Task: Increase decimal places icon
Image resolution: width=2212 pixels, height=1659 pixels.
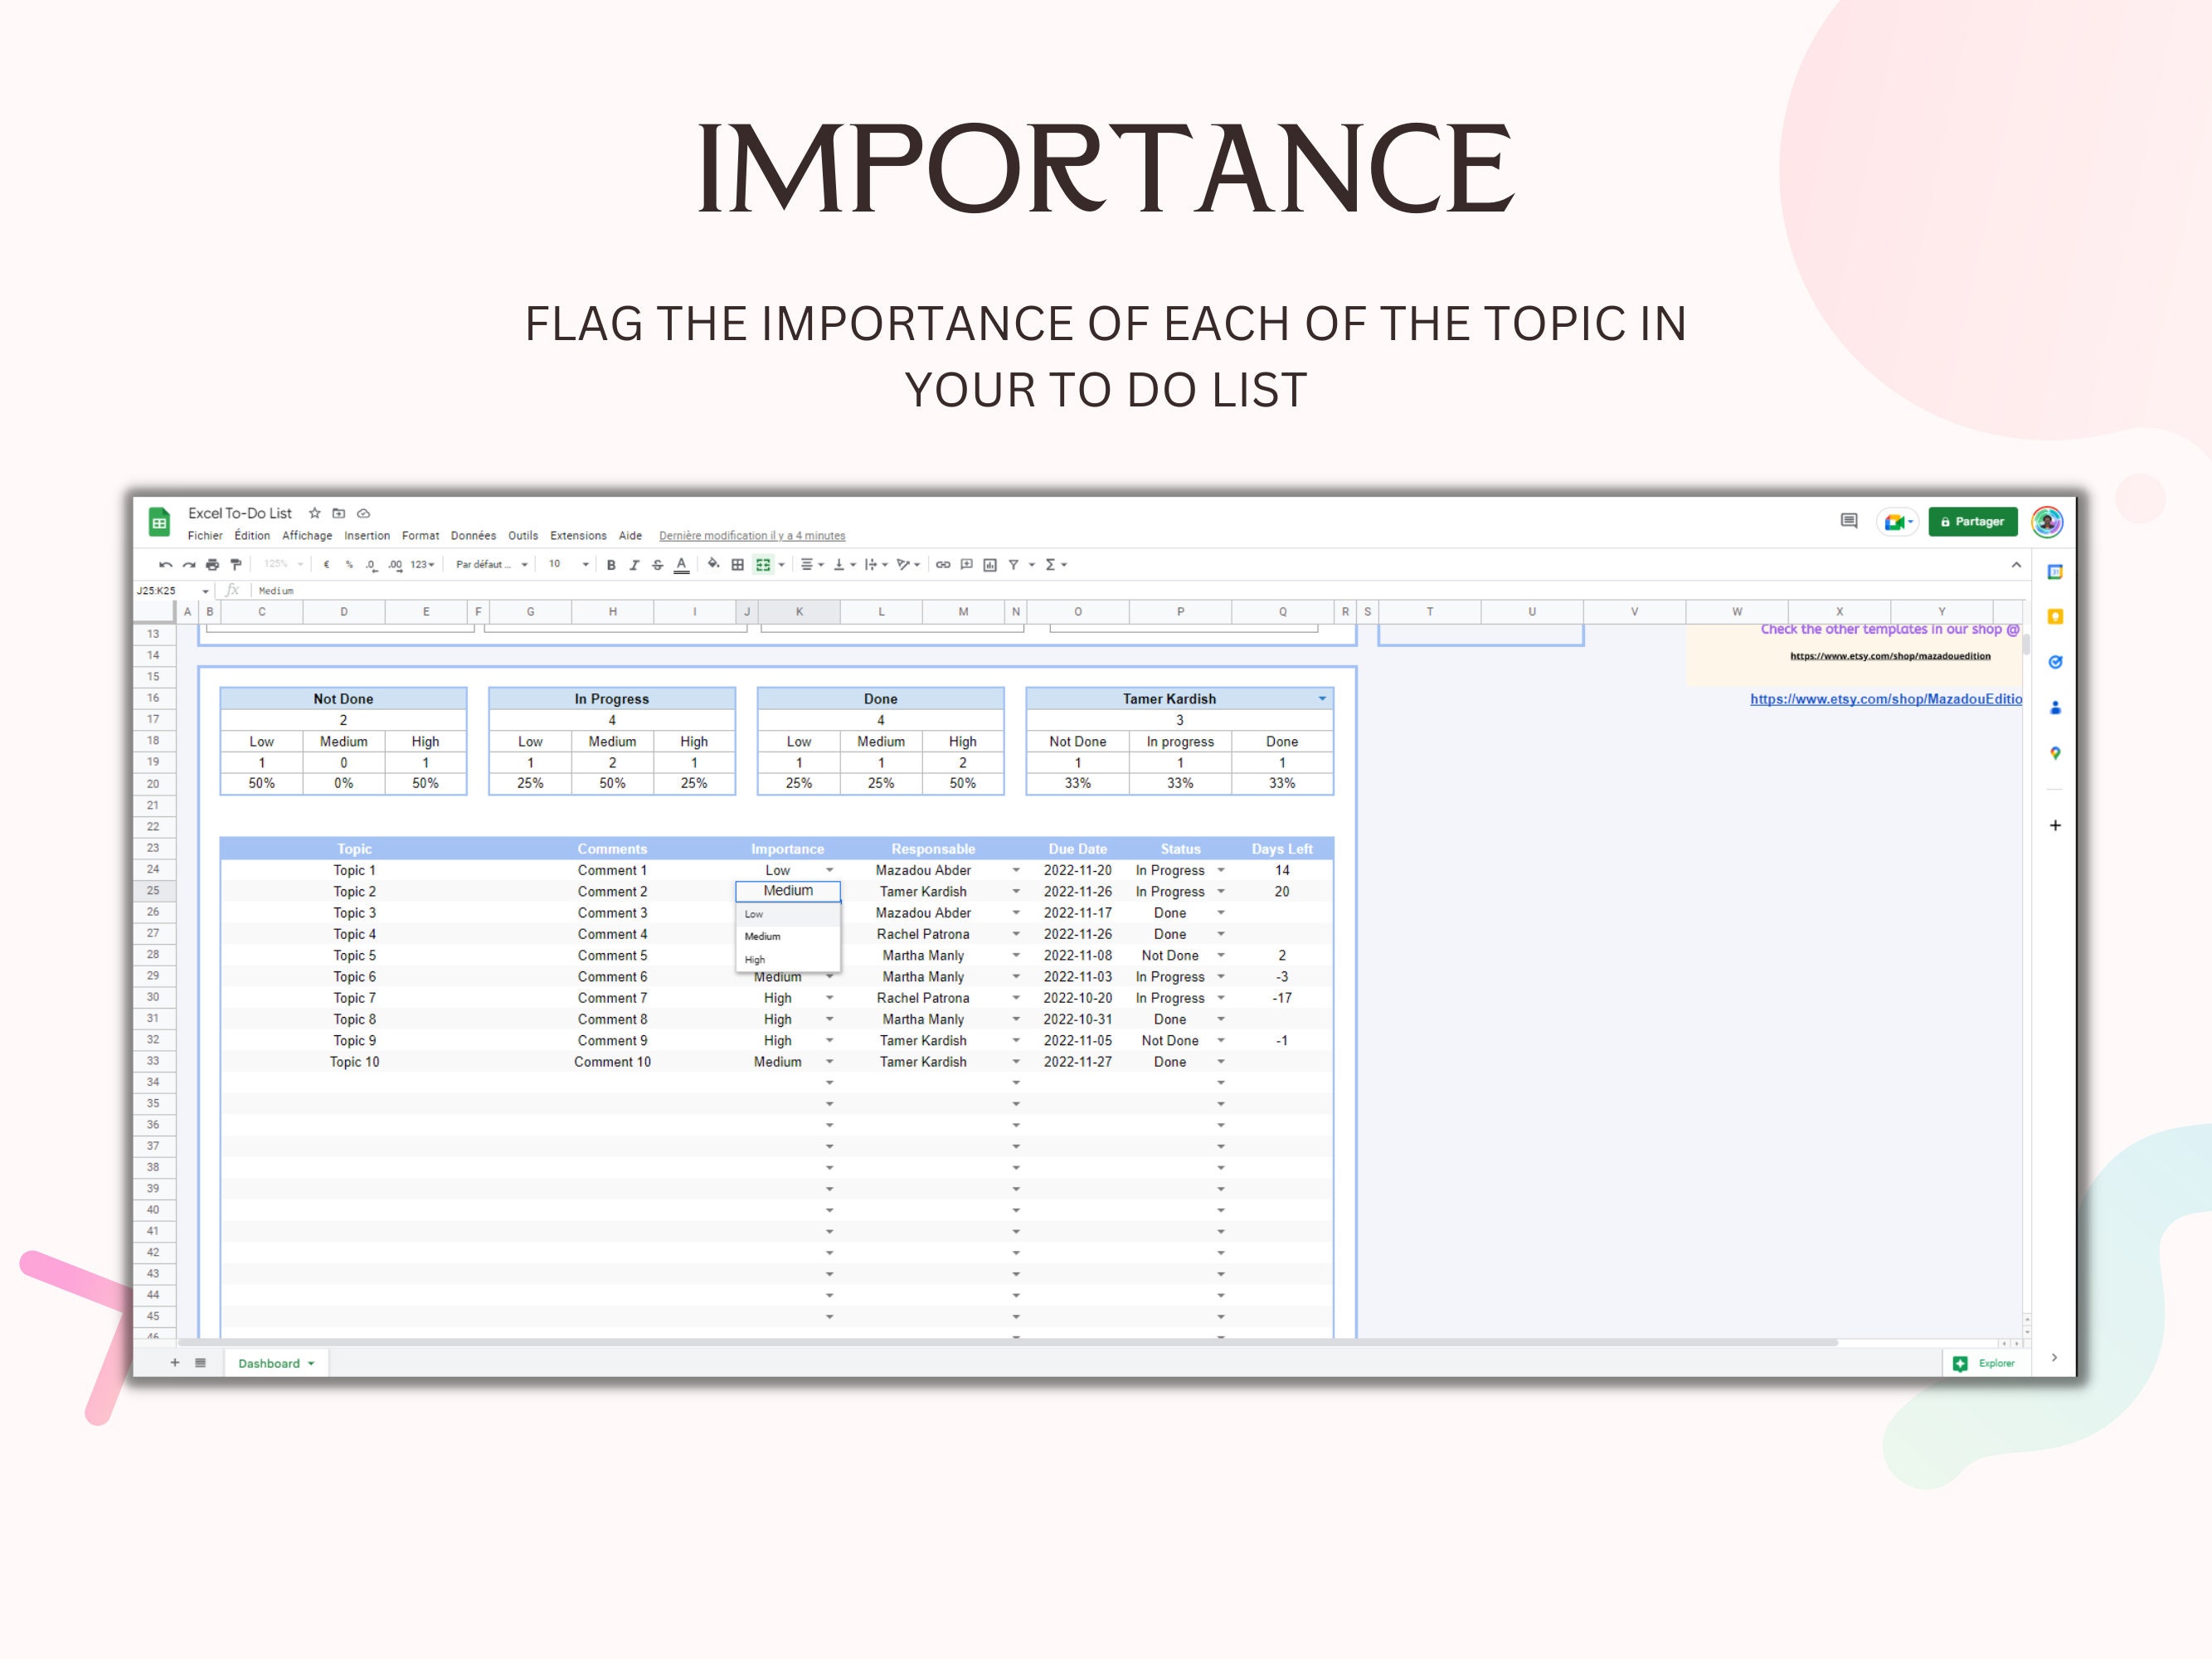Action: click(x=395, y=565)
